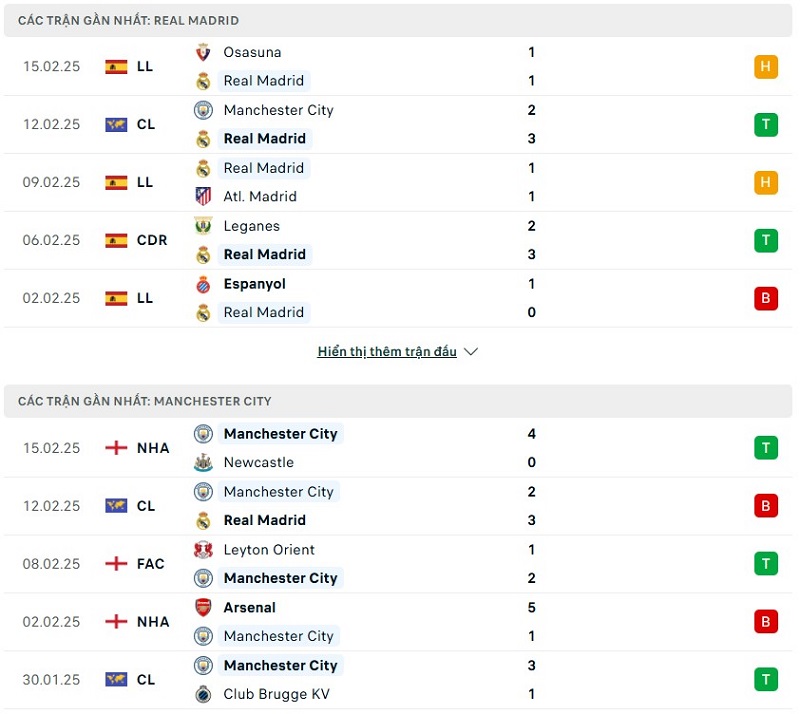
Task: Open the 'Hiển thị thêm trận đấu' link
Action: tap(387, 352)
